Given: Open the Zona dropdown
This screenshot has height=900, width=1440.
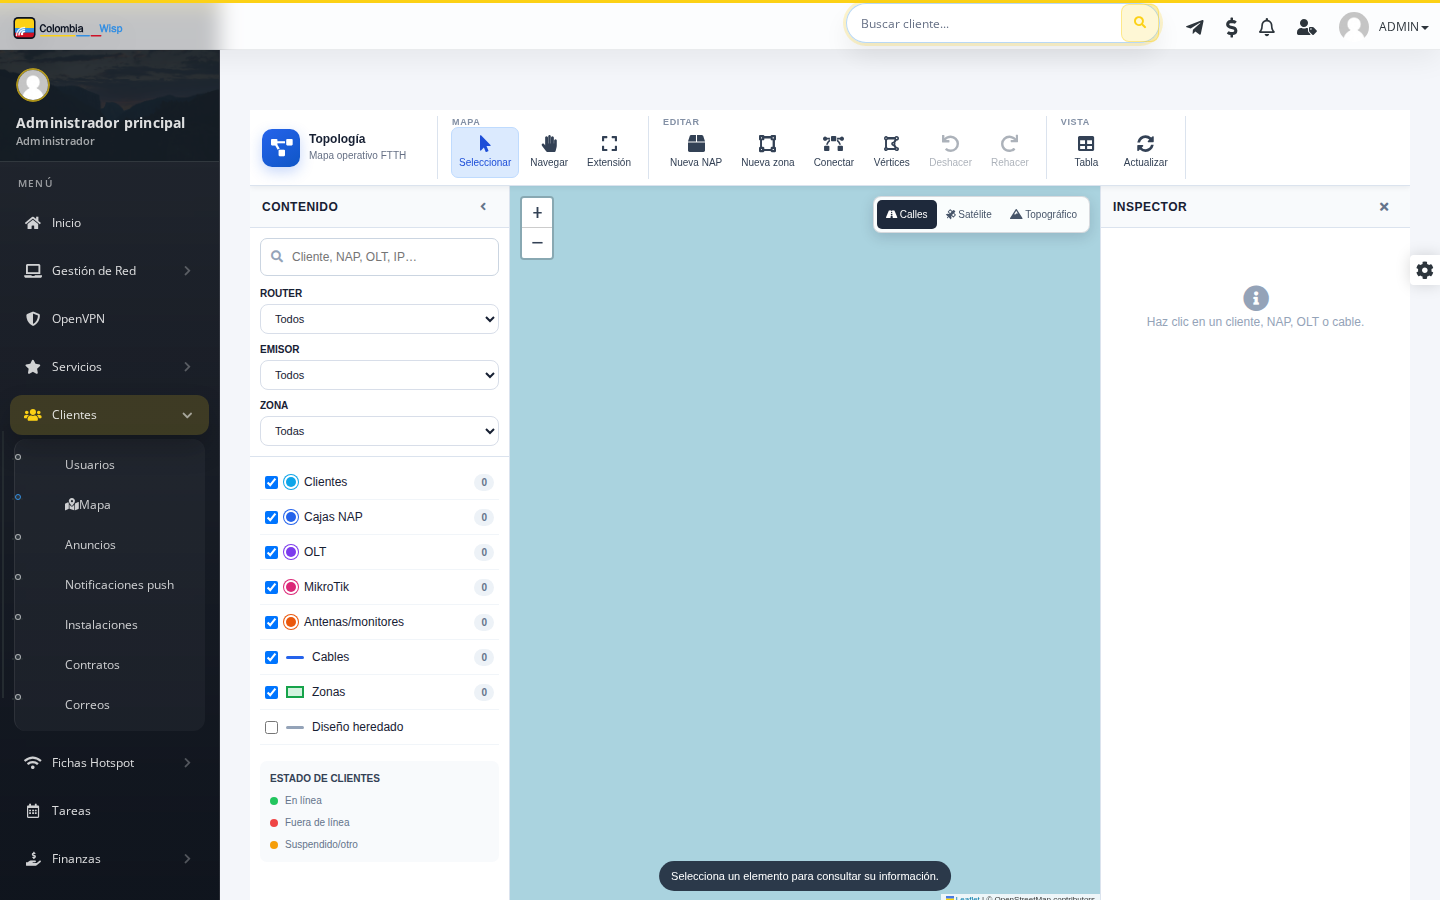Looking at the screenshot, I should pos(379,431).
